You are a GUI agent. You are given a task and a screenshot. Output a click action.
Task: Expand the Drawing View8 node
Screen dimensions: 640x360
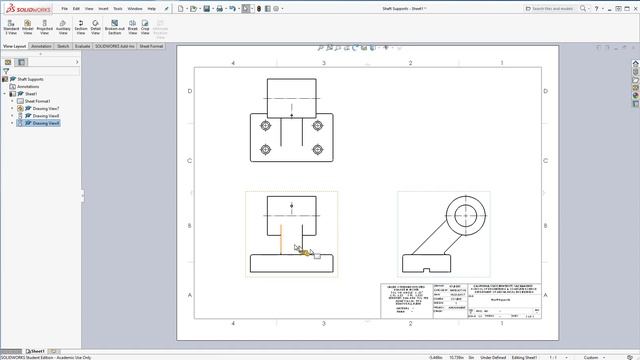[x=12, y=116]
